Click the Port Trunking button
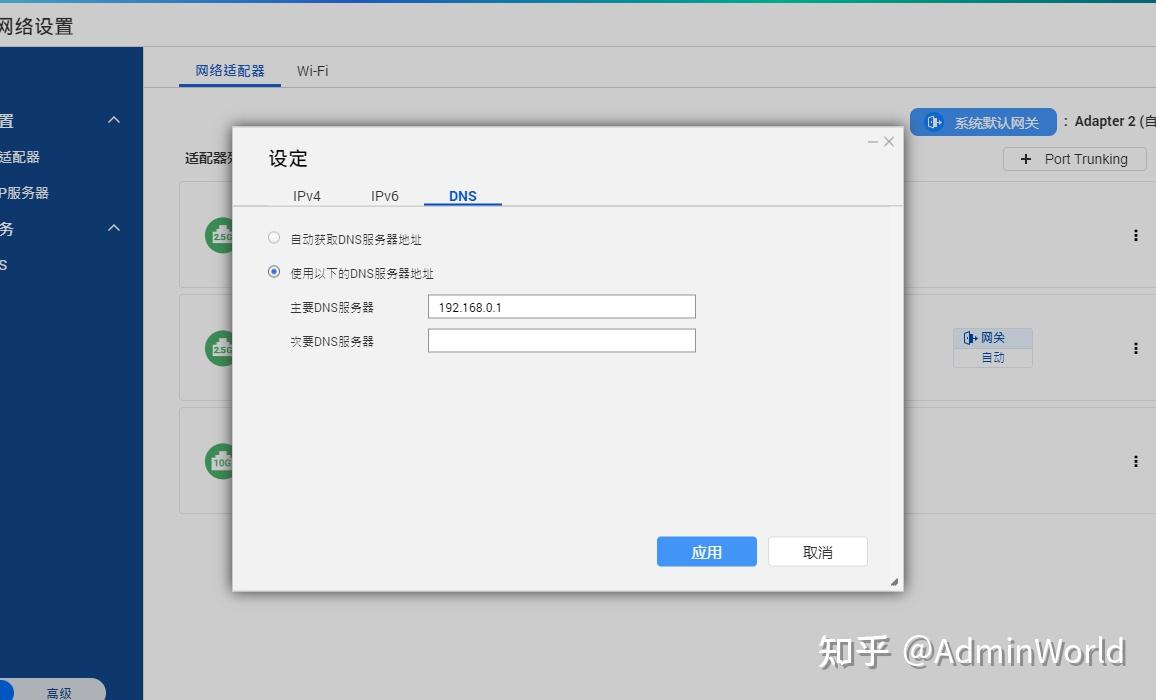Screen dimensions: 1156x700 point(1075,158)
